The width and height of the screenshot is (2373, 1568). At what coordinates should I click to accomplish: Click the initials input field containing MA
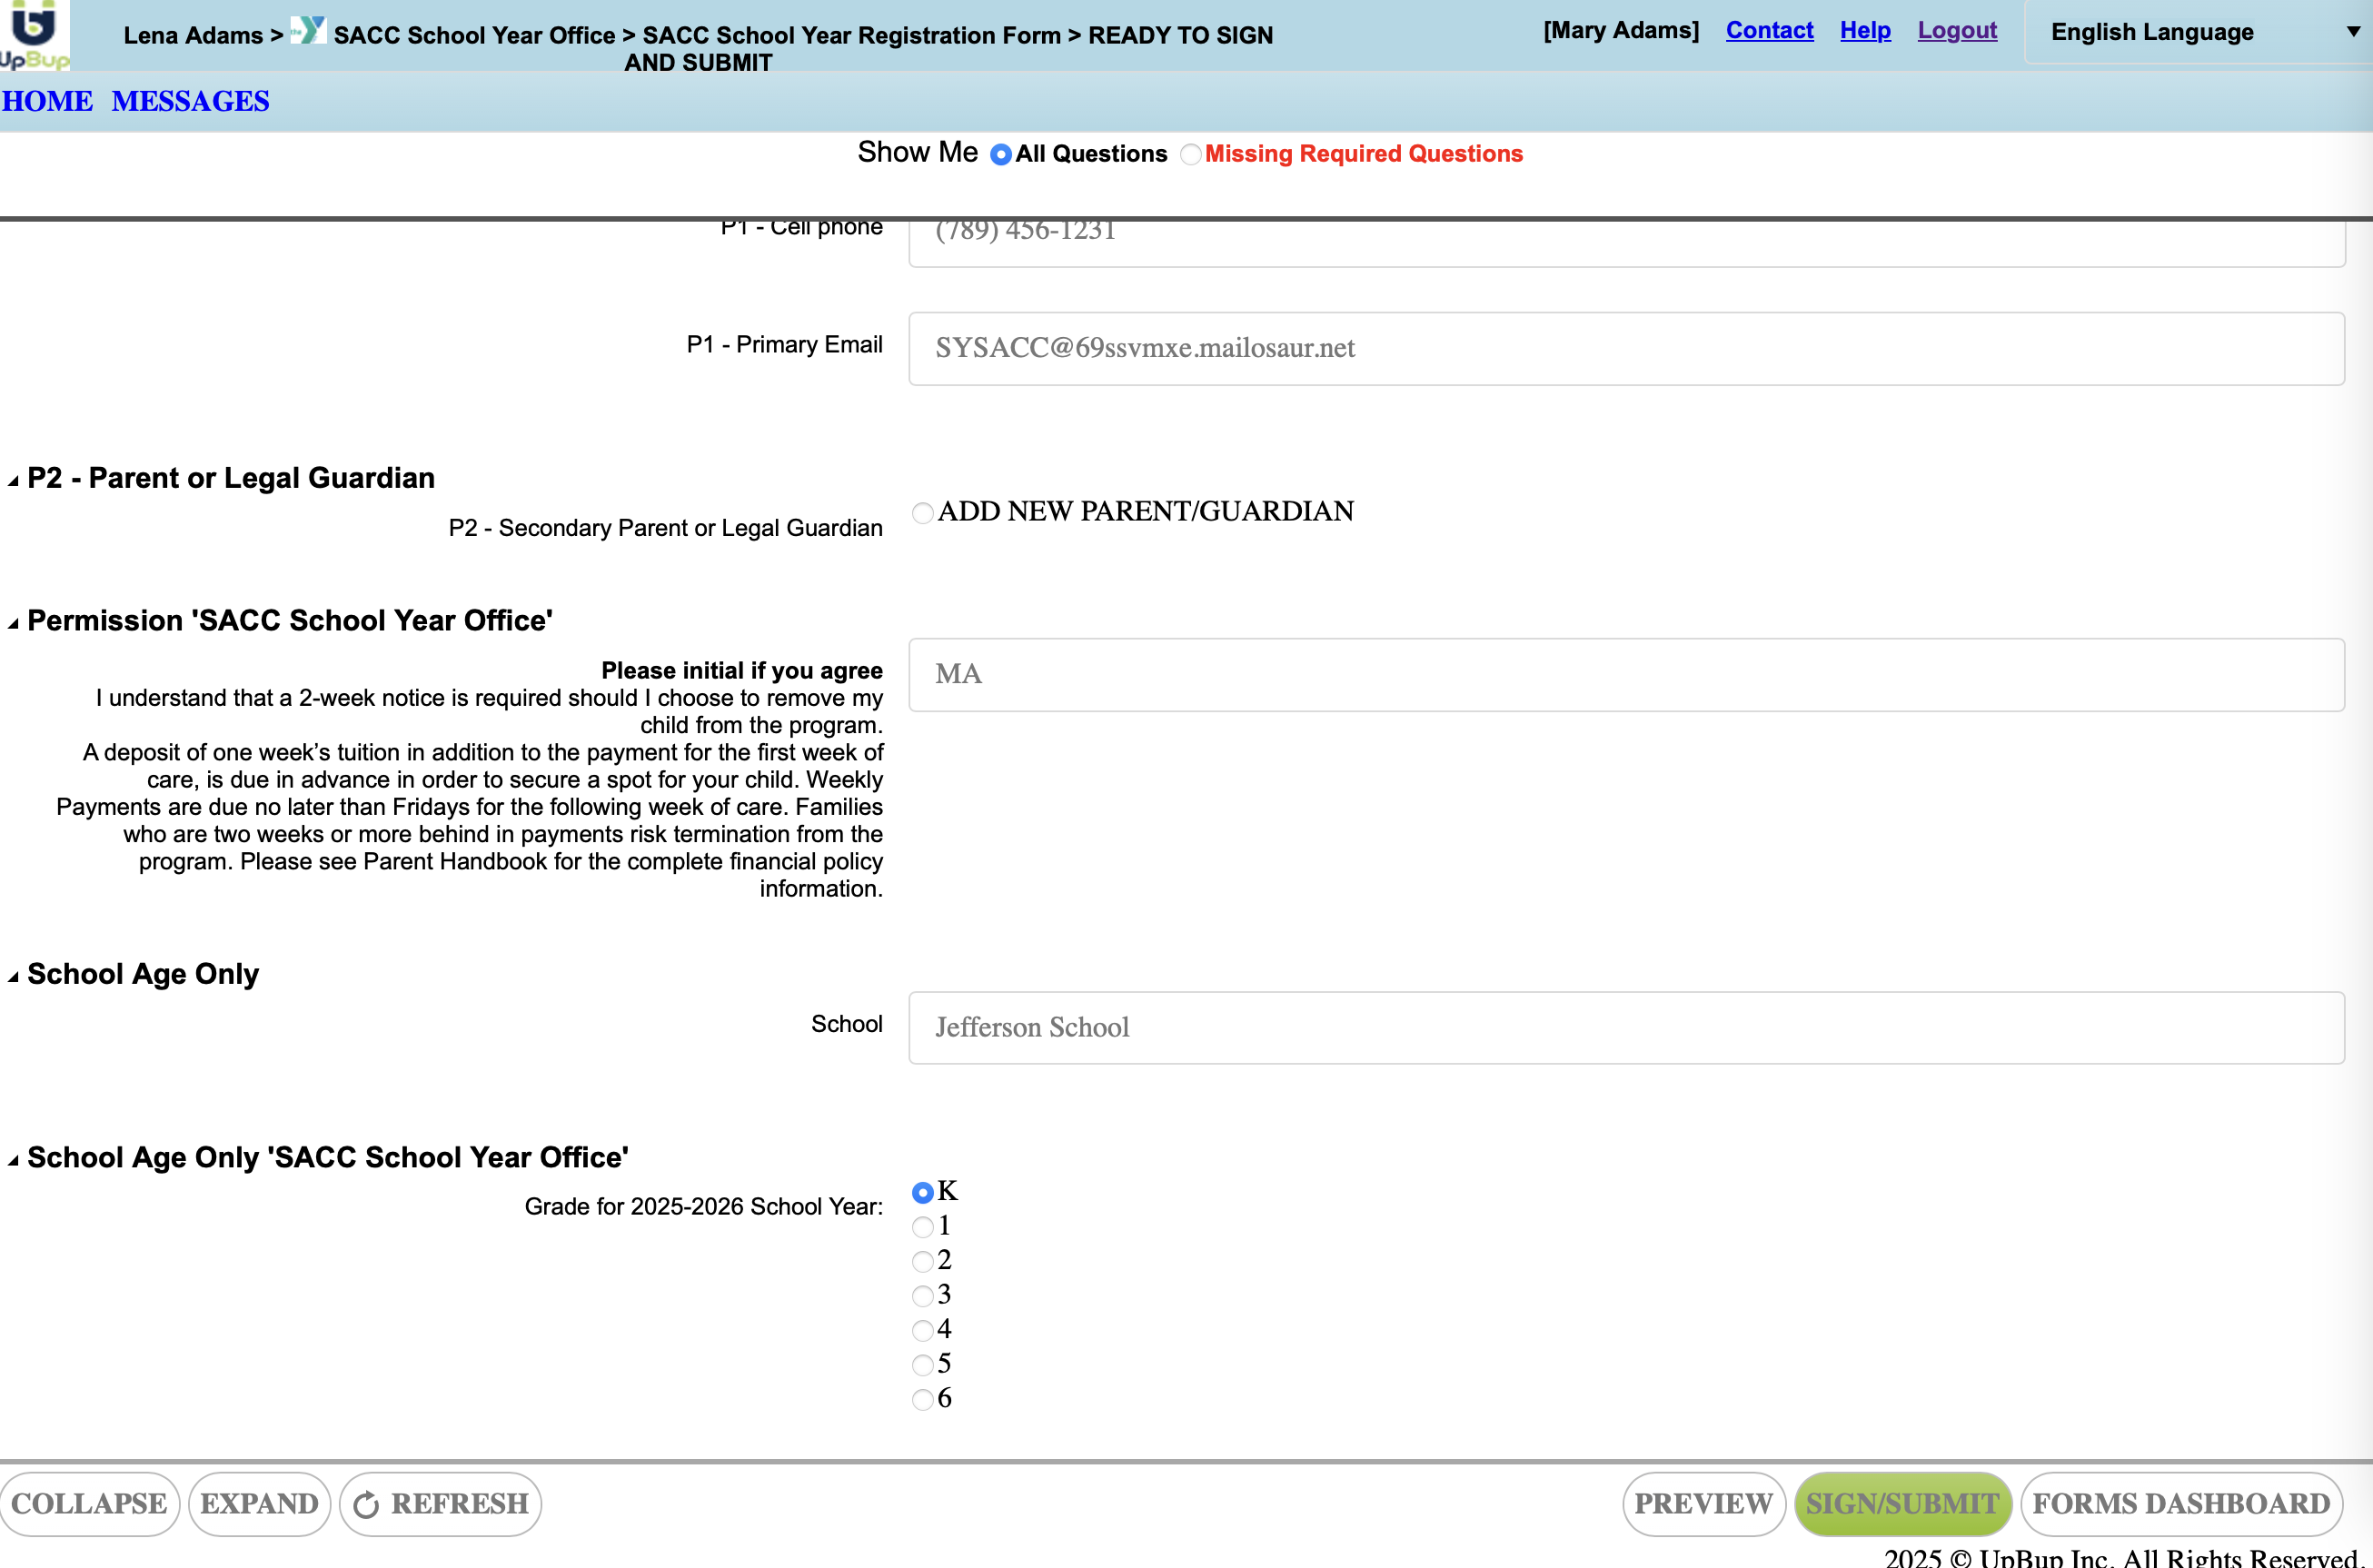(1625, 675)
